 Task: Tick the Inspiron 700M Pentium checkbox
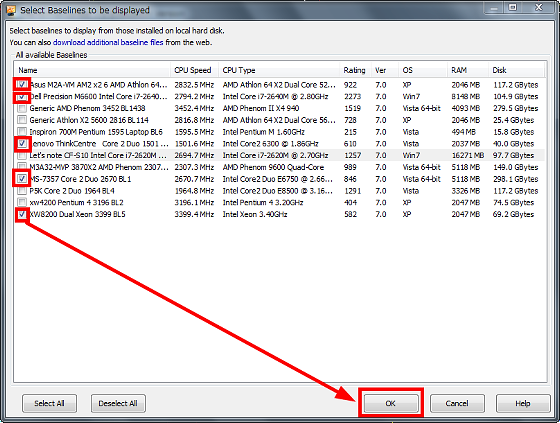[x=22, y=132]
